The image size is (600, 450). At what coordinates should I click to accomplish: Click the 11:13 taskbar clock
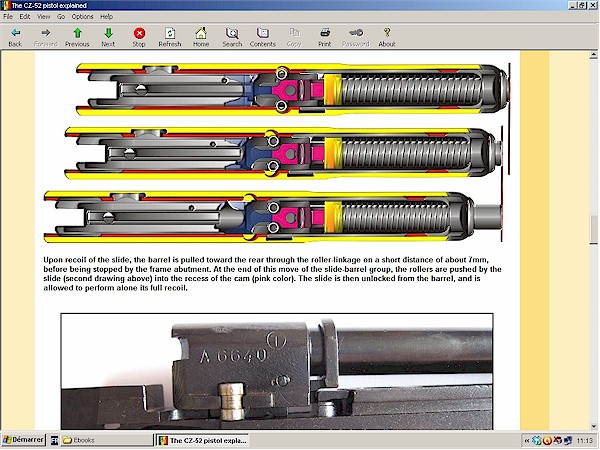584,441
